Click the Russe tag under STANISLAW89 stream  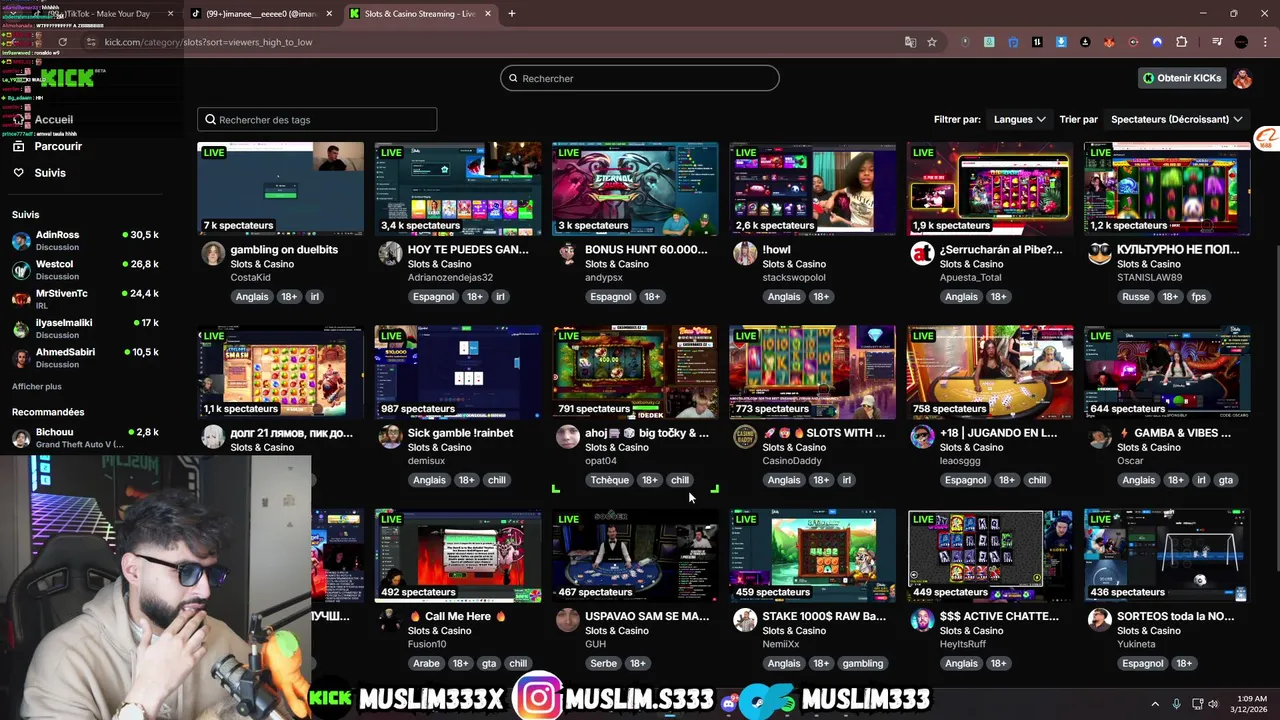(1136, 297)
